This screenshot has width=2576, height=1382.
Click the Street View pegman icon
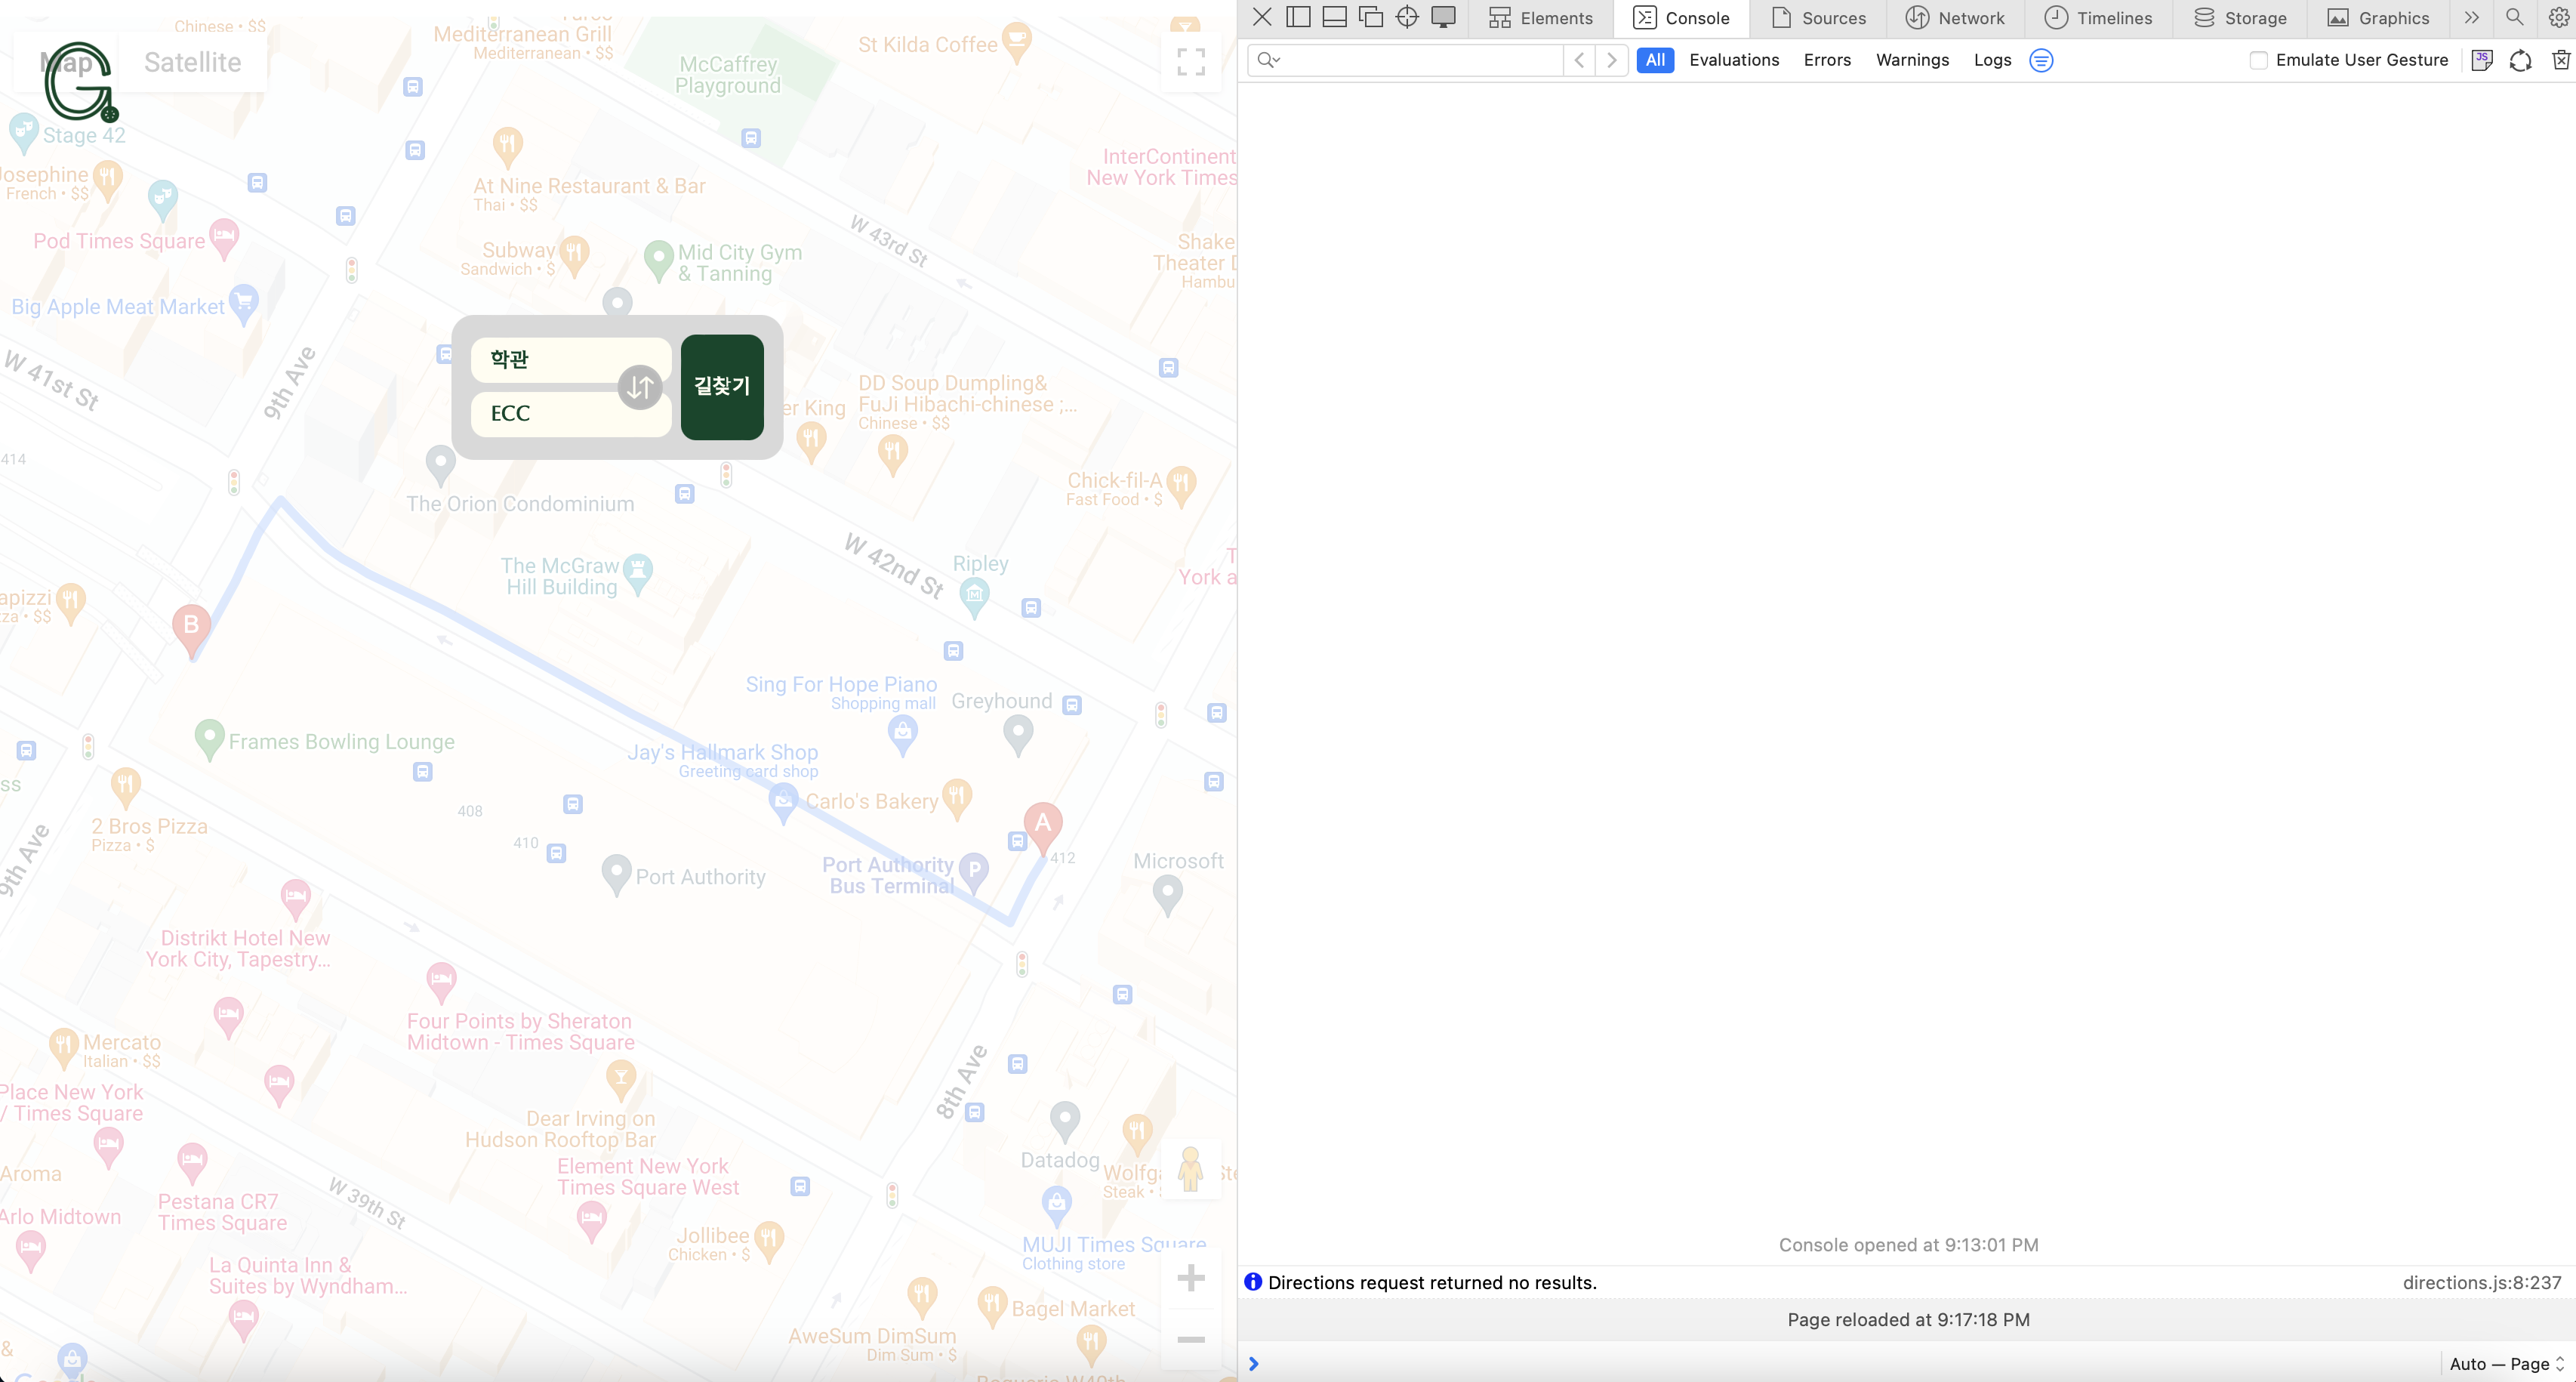point(1190,1168)
